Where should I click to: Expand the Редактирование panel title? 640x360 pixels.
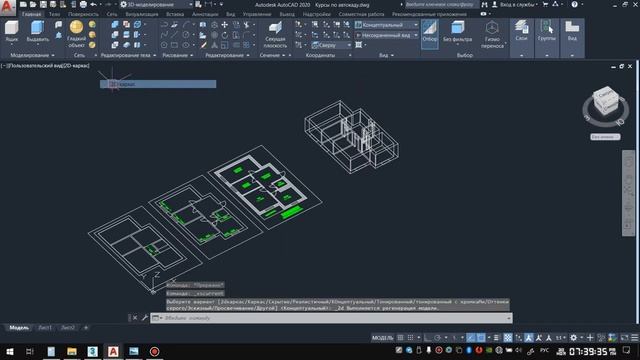(227, 55)
